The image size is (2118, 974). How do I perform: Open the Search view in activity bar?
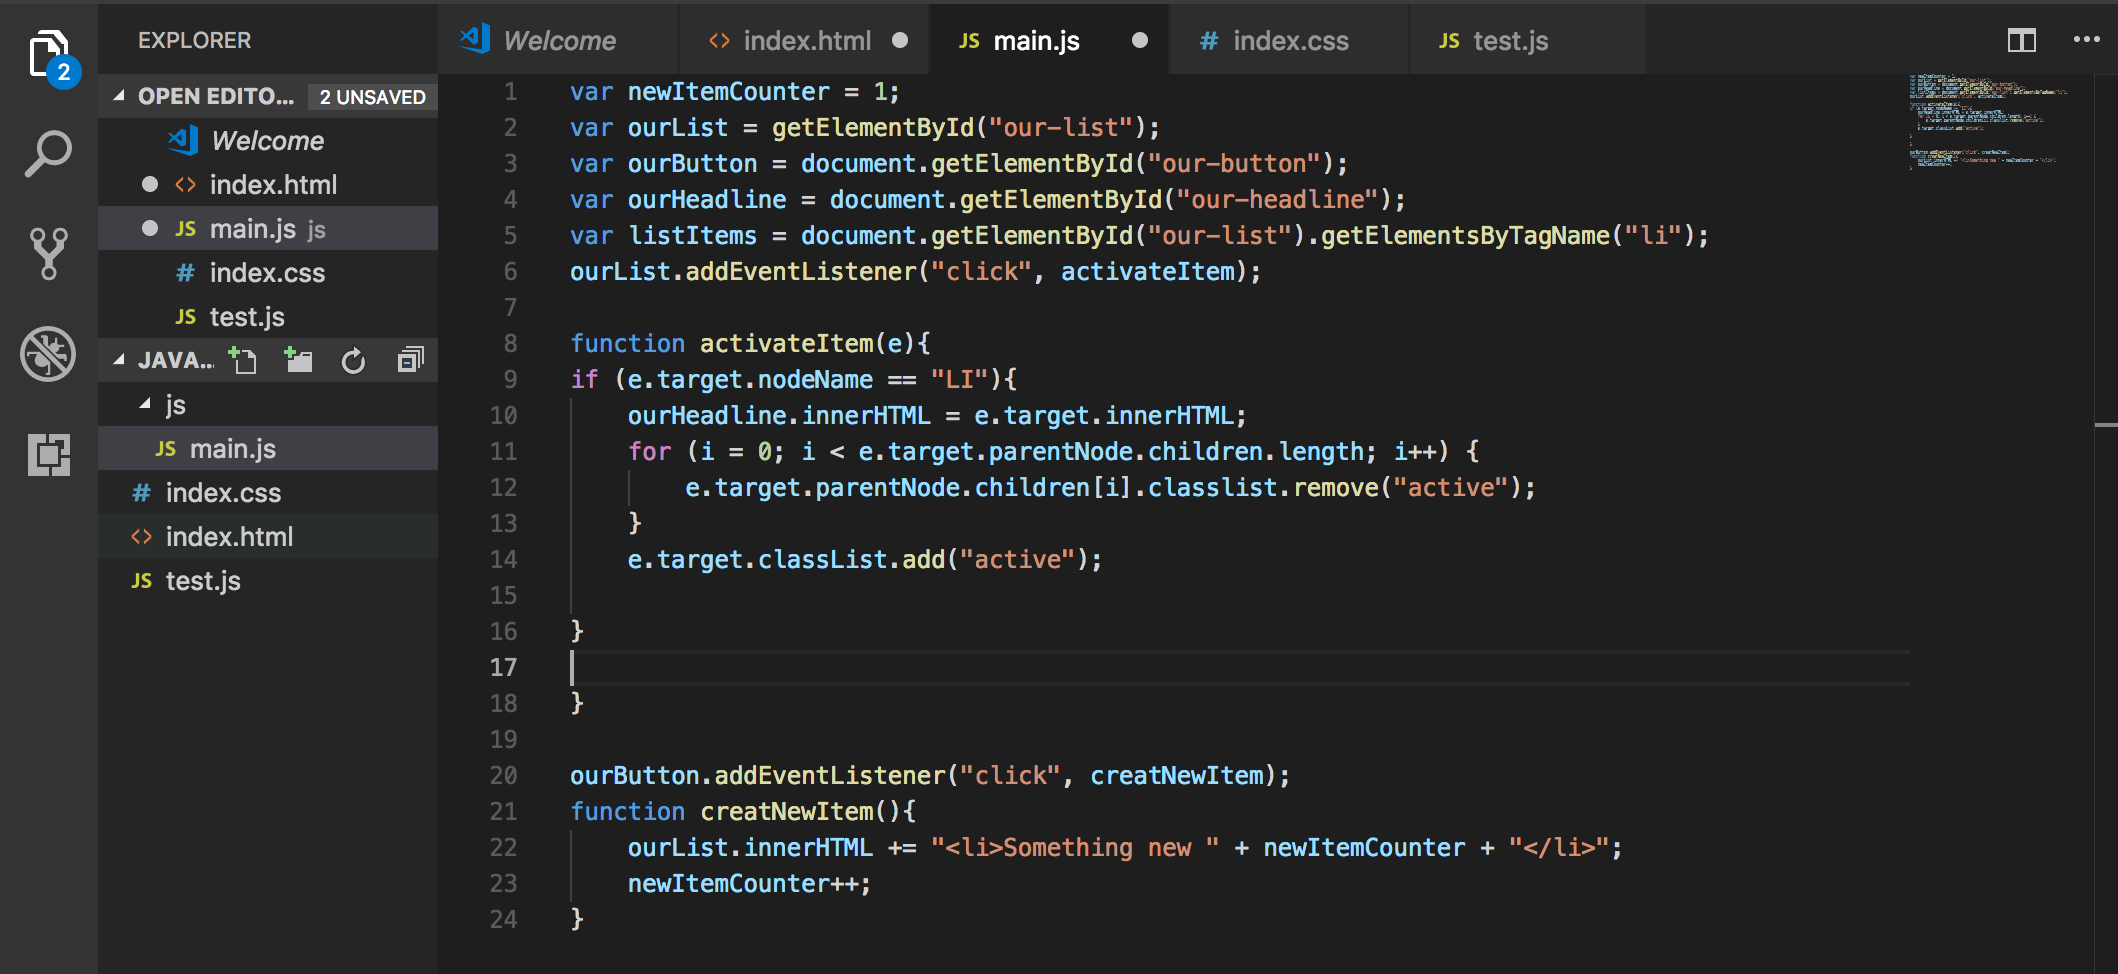(48, 154)
